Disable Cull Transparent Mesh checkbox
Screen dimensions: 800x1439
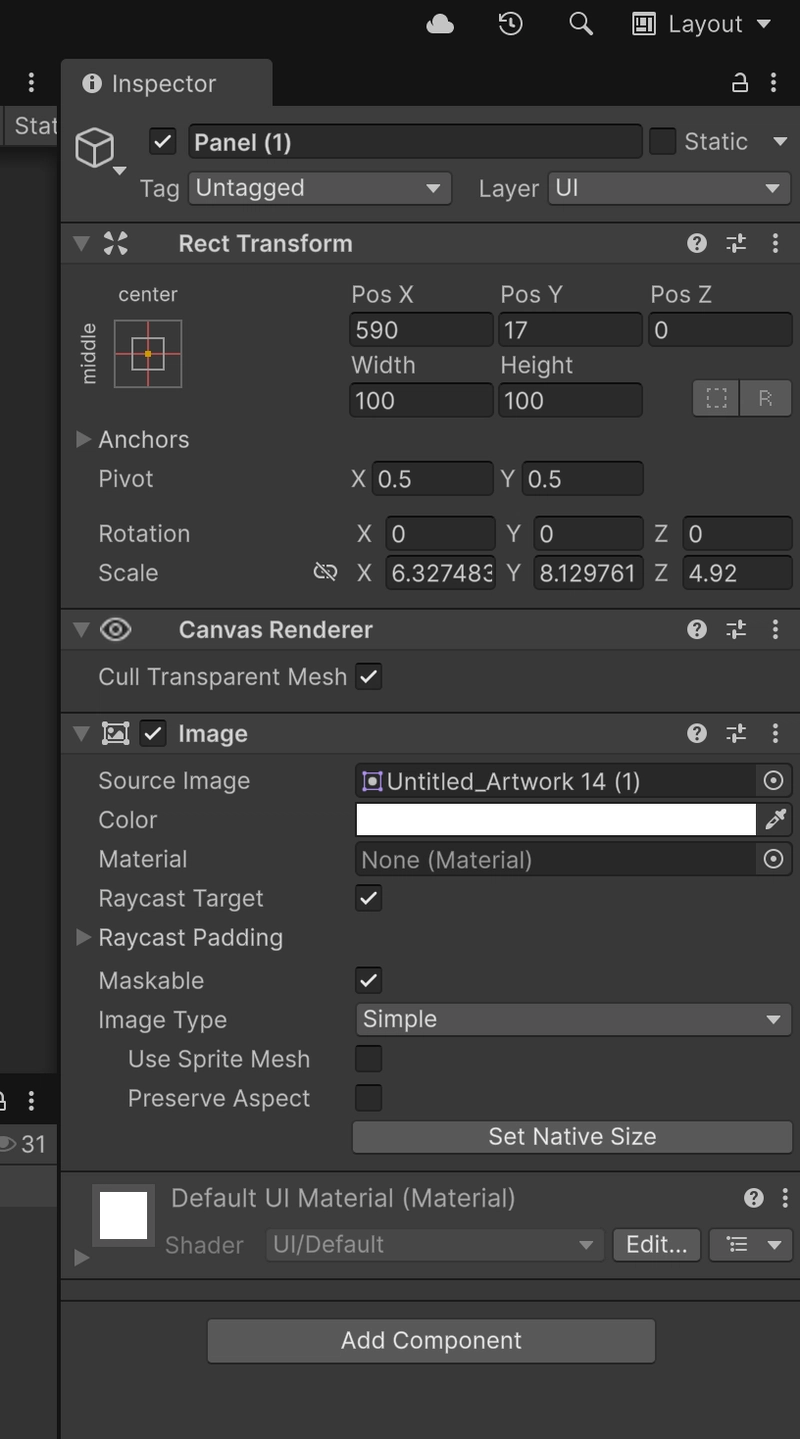[369, 677]
